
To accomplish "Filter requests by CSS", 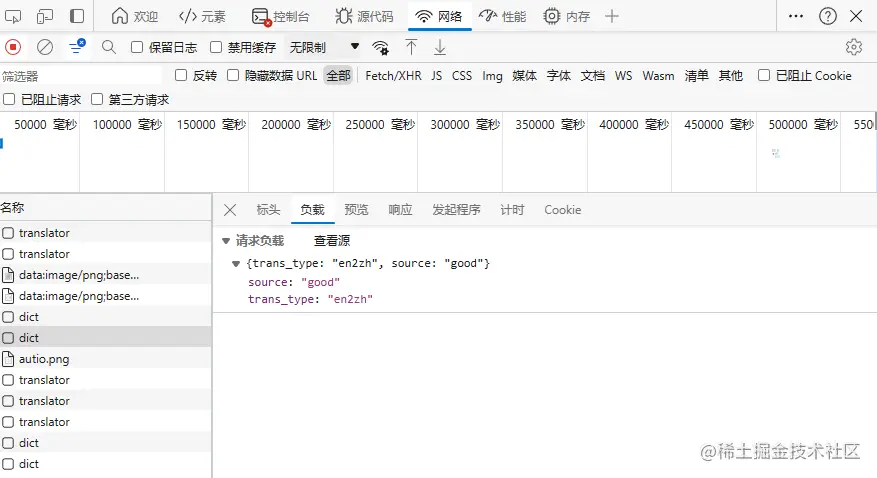I will [462, 75].
